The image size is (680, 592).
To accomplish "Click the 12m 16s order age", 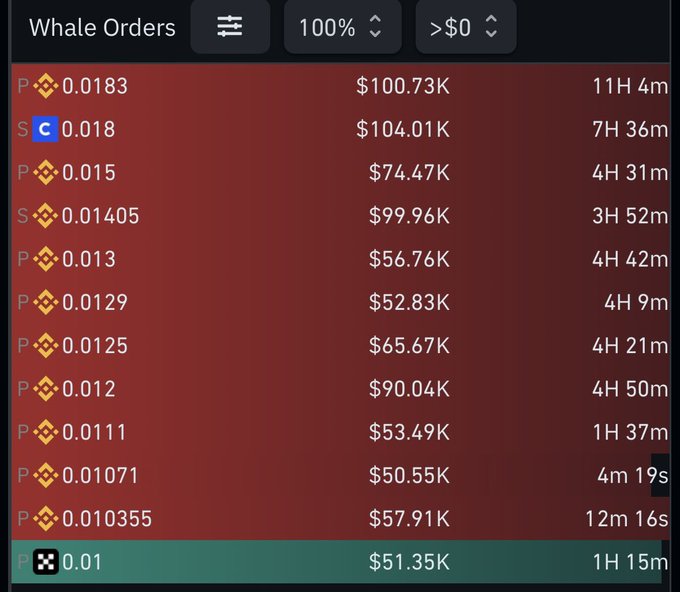I will pos(627,519).
